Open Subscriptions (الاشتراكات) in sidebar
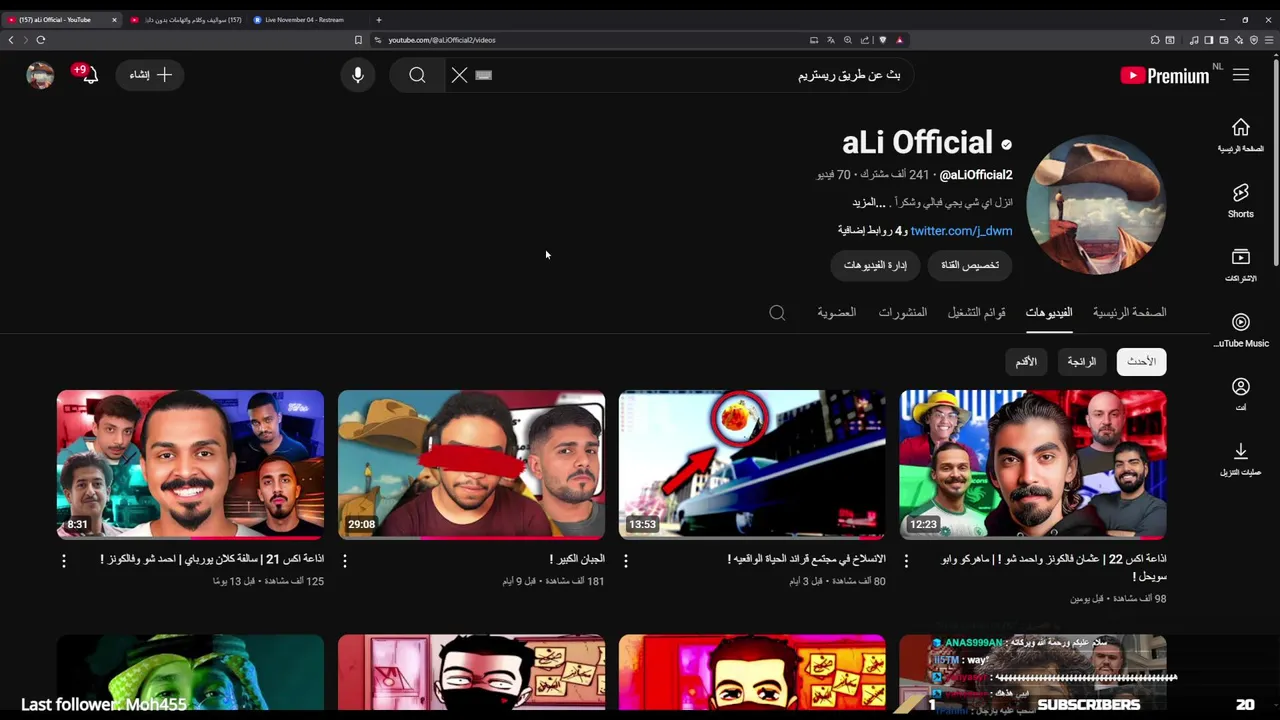The width and height of the screenshot is (1280, 720). 1241,265
